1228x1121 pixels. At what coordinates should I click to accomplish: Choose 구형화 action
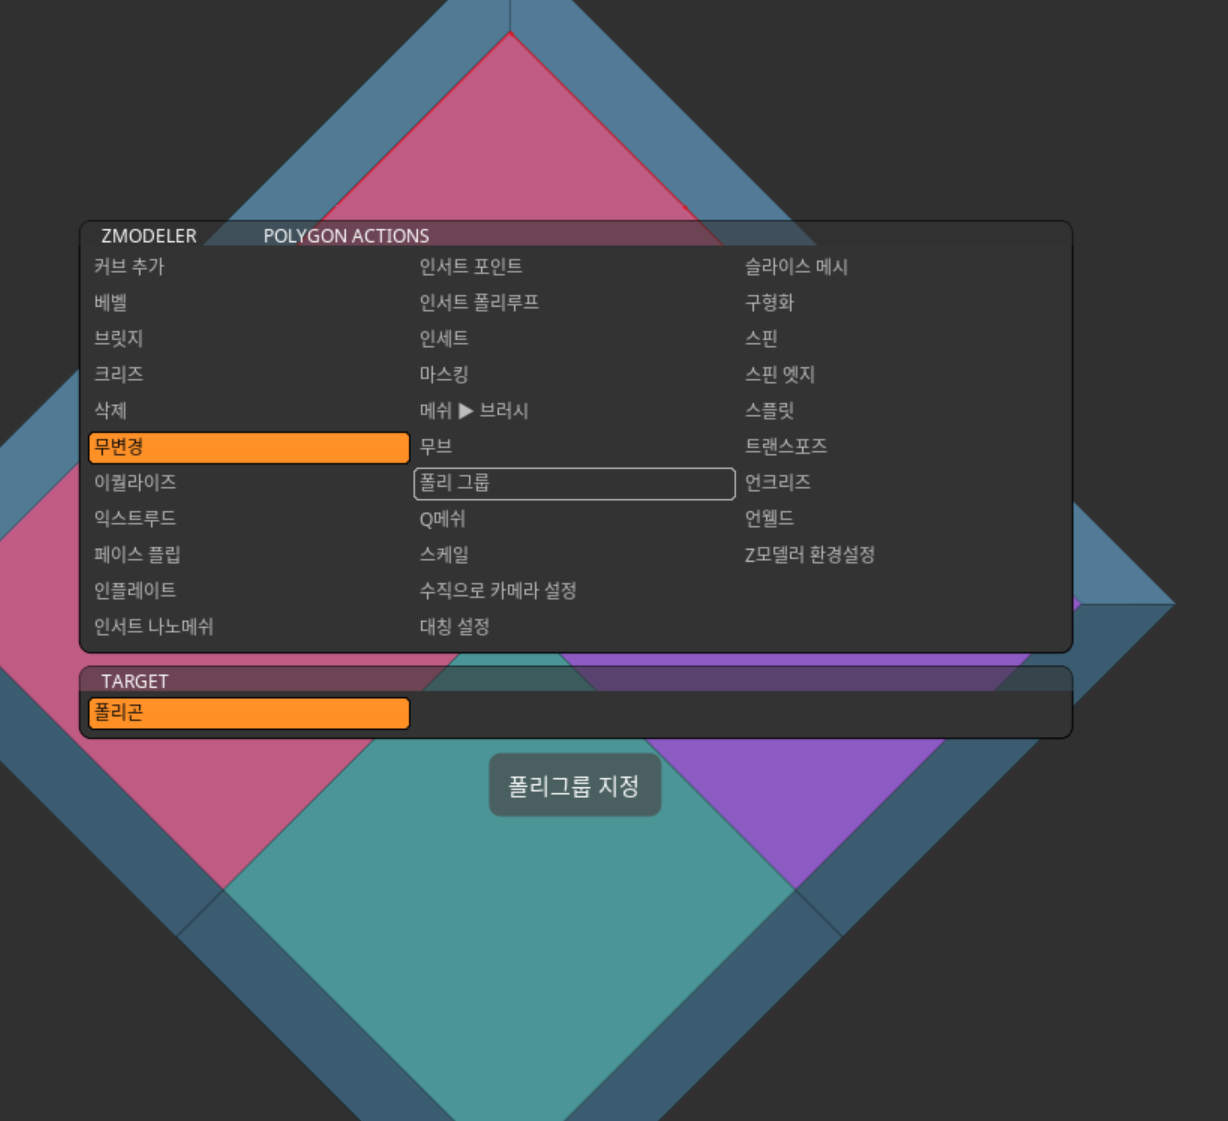click(900, 303)
